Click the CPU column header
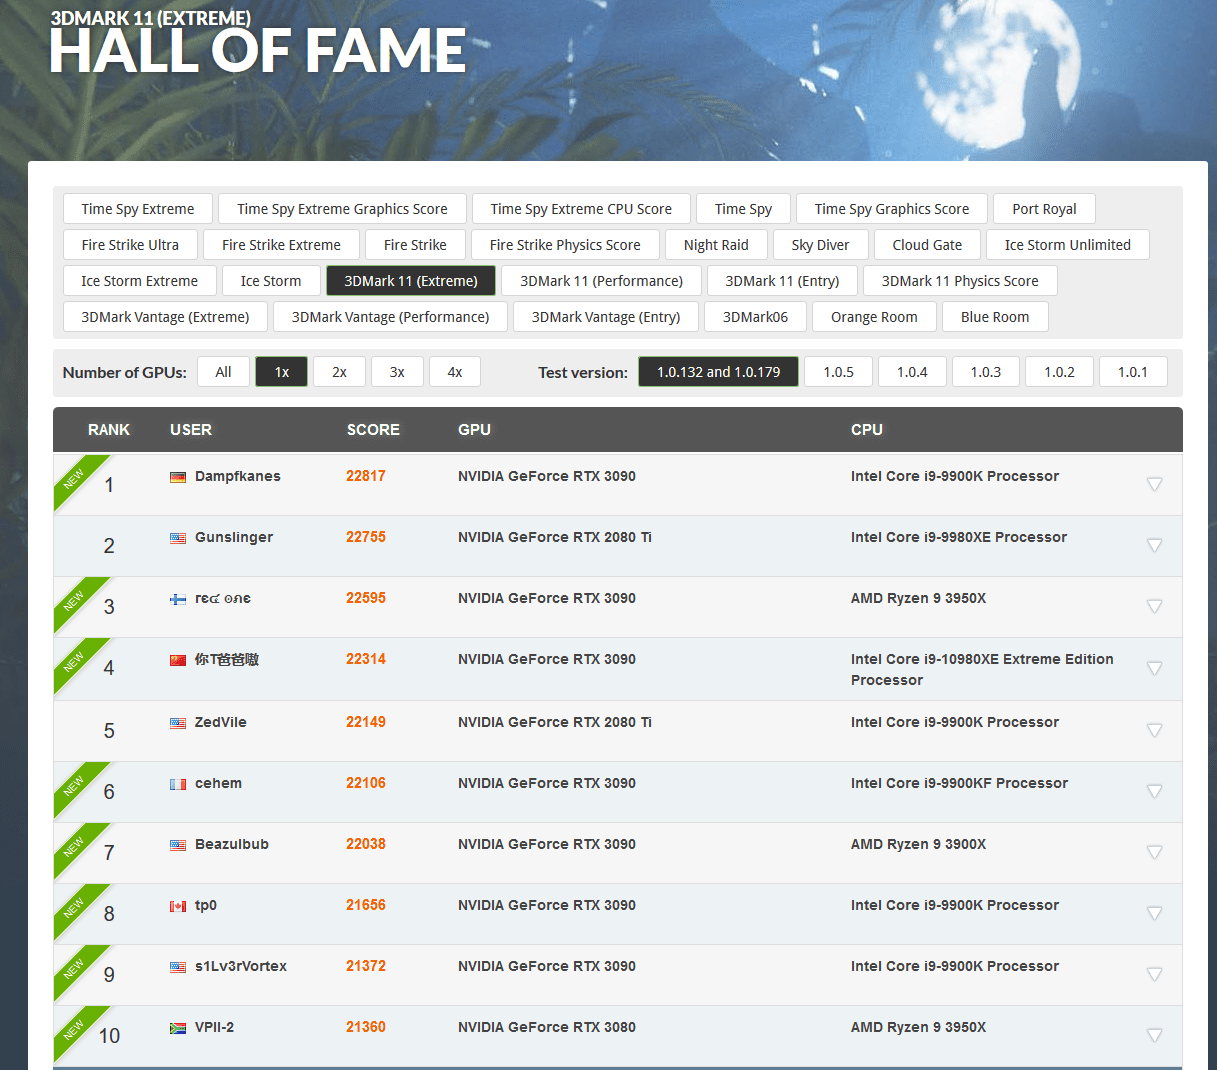 click(867, 430)
